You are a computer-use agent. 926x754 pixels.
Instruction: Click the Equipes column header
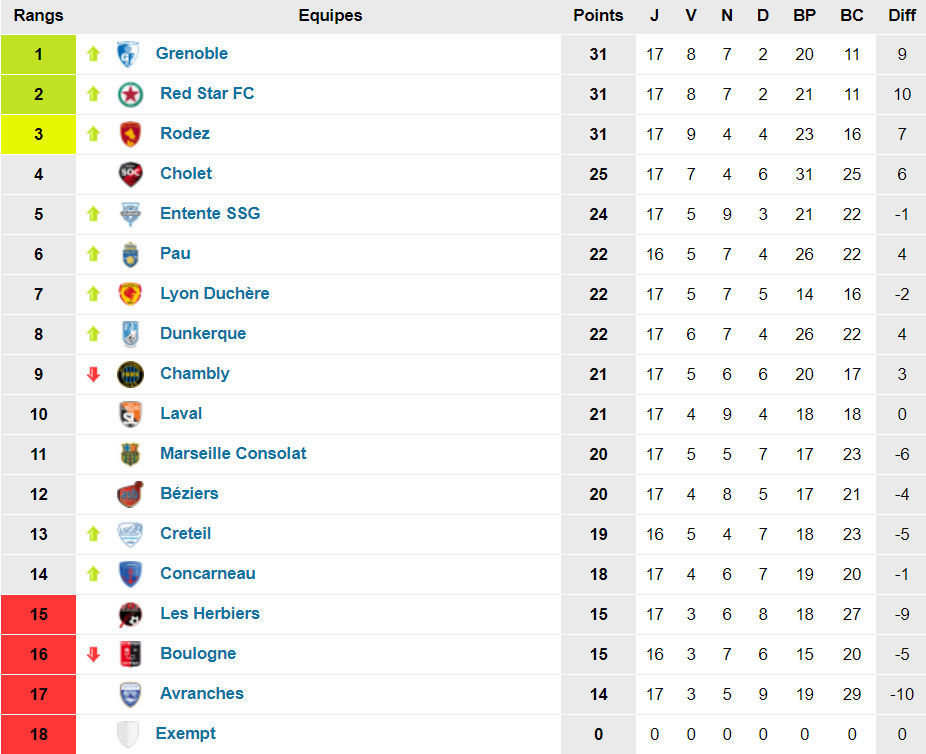point(330,15)
